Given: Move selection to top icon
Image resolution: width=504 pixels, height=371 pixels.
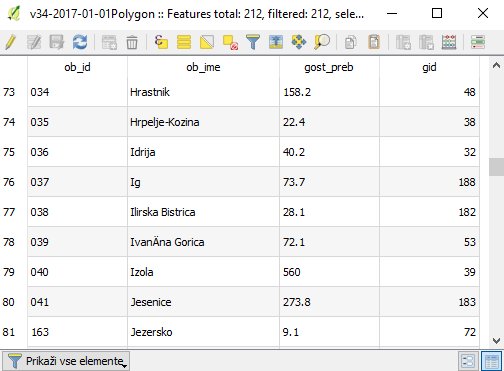Looking at the screenshot, I should (x=276, y=42).
